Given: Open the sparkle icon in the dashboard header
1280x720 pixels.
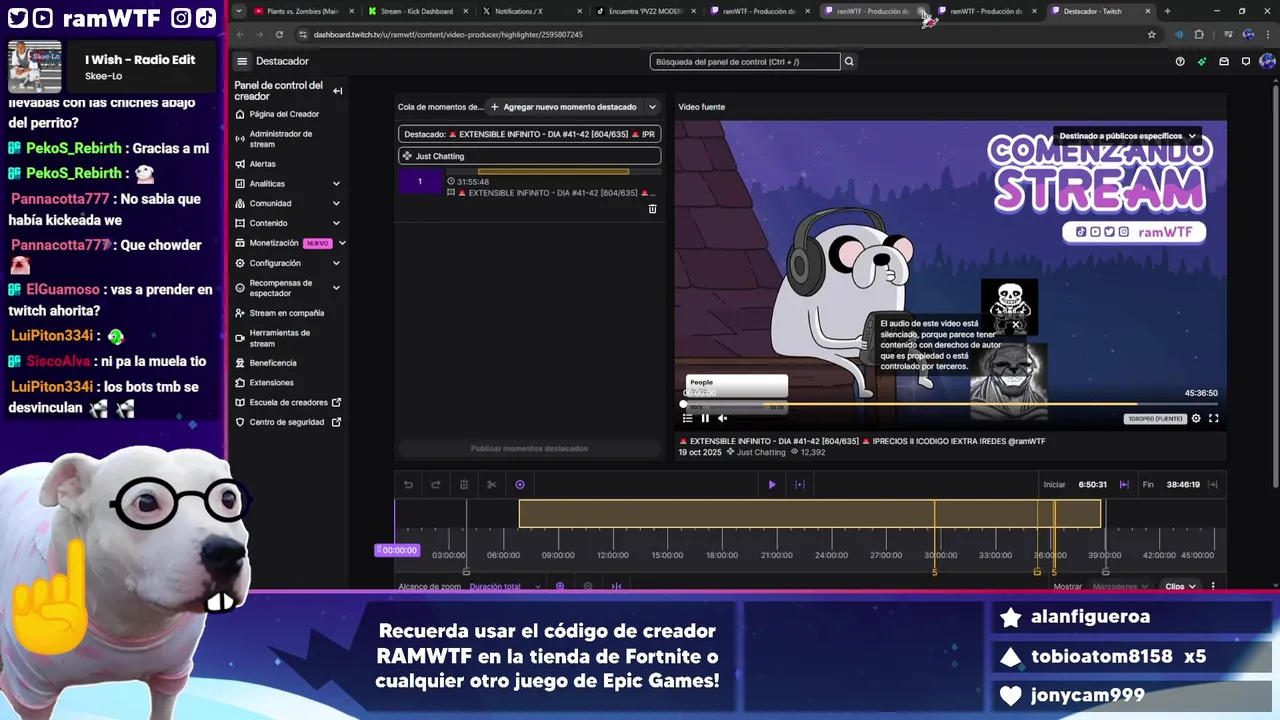Looking at the screenshot, I should (1202, 61).
